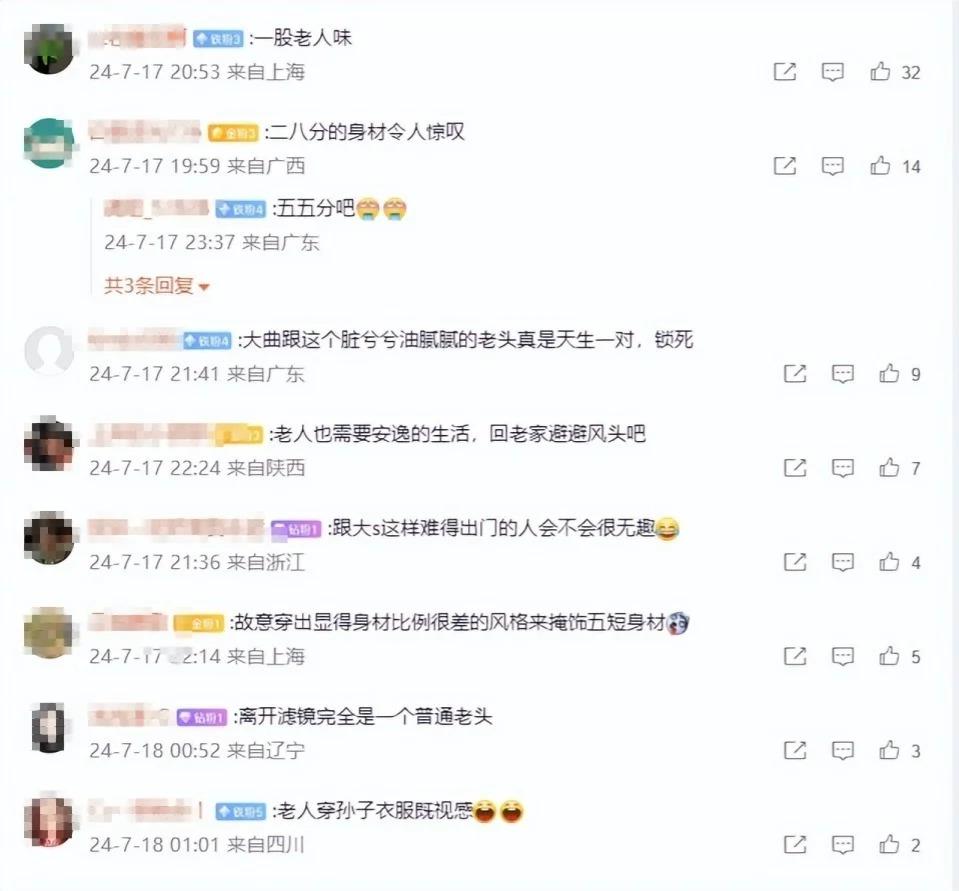The width and height of the screenshot is (959, 891).
Task: Open avatar of the 广西 commenter
Action: (48, 143)
